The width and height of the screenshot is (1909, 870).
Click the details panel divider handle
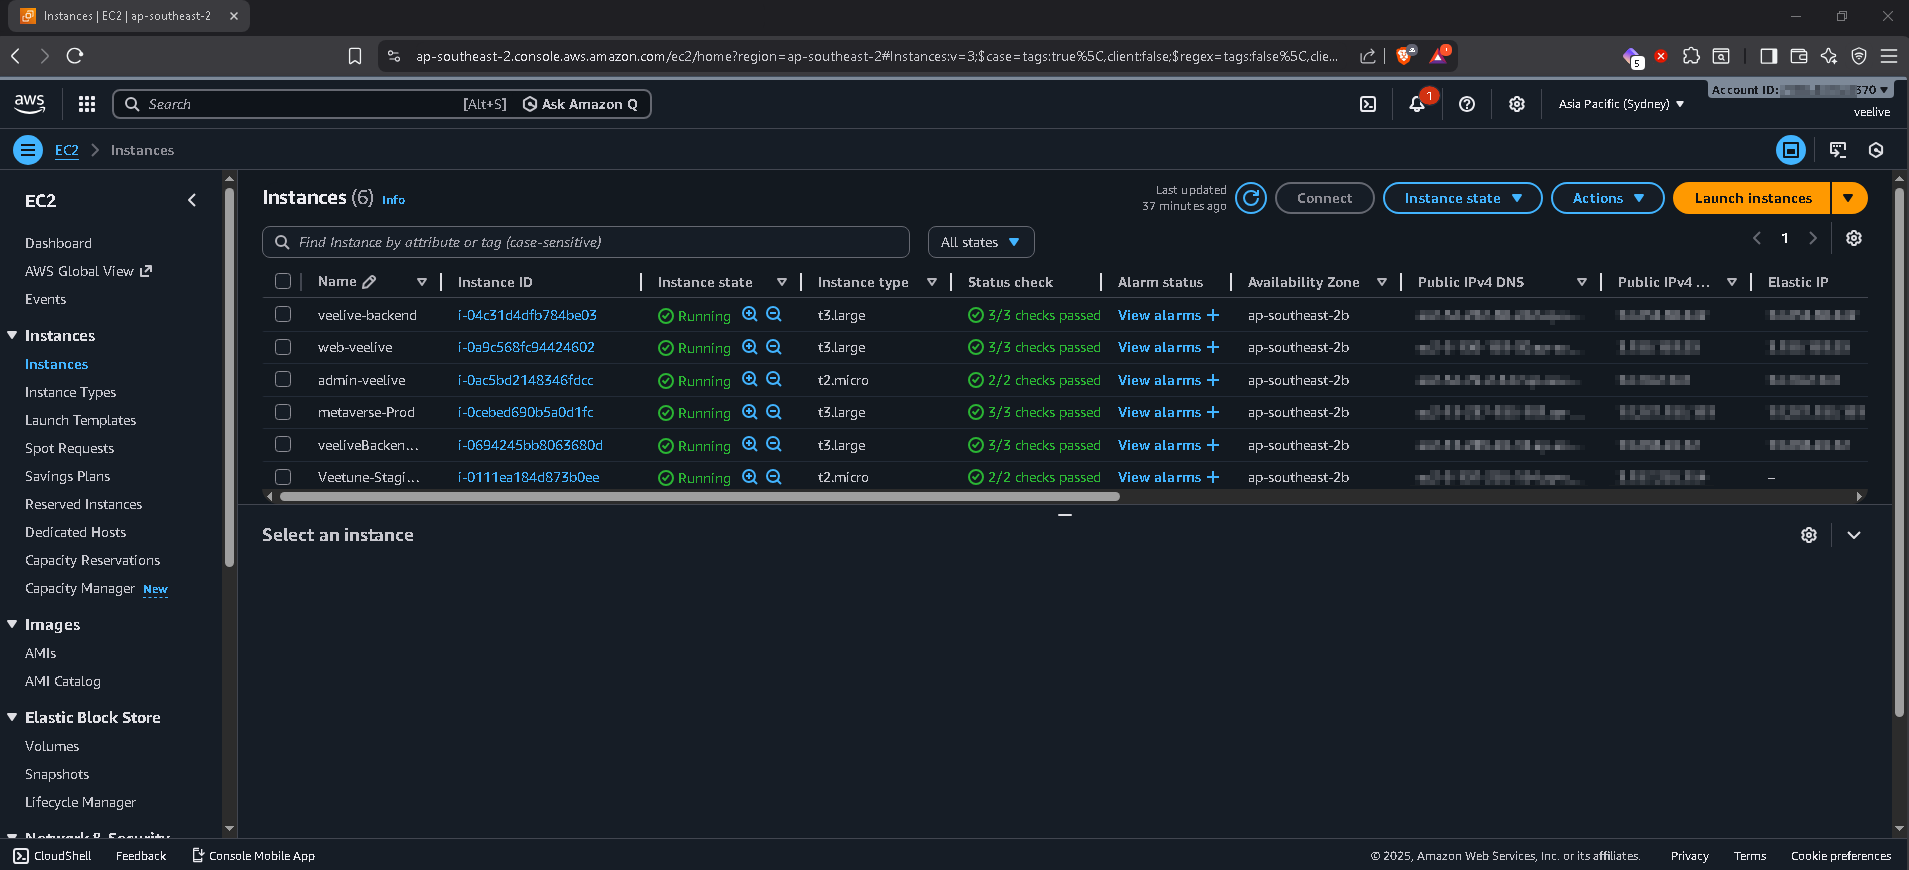[x=1065, y=515]
